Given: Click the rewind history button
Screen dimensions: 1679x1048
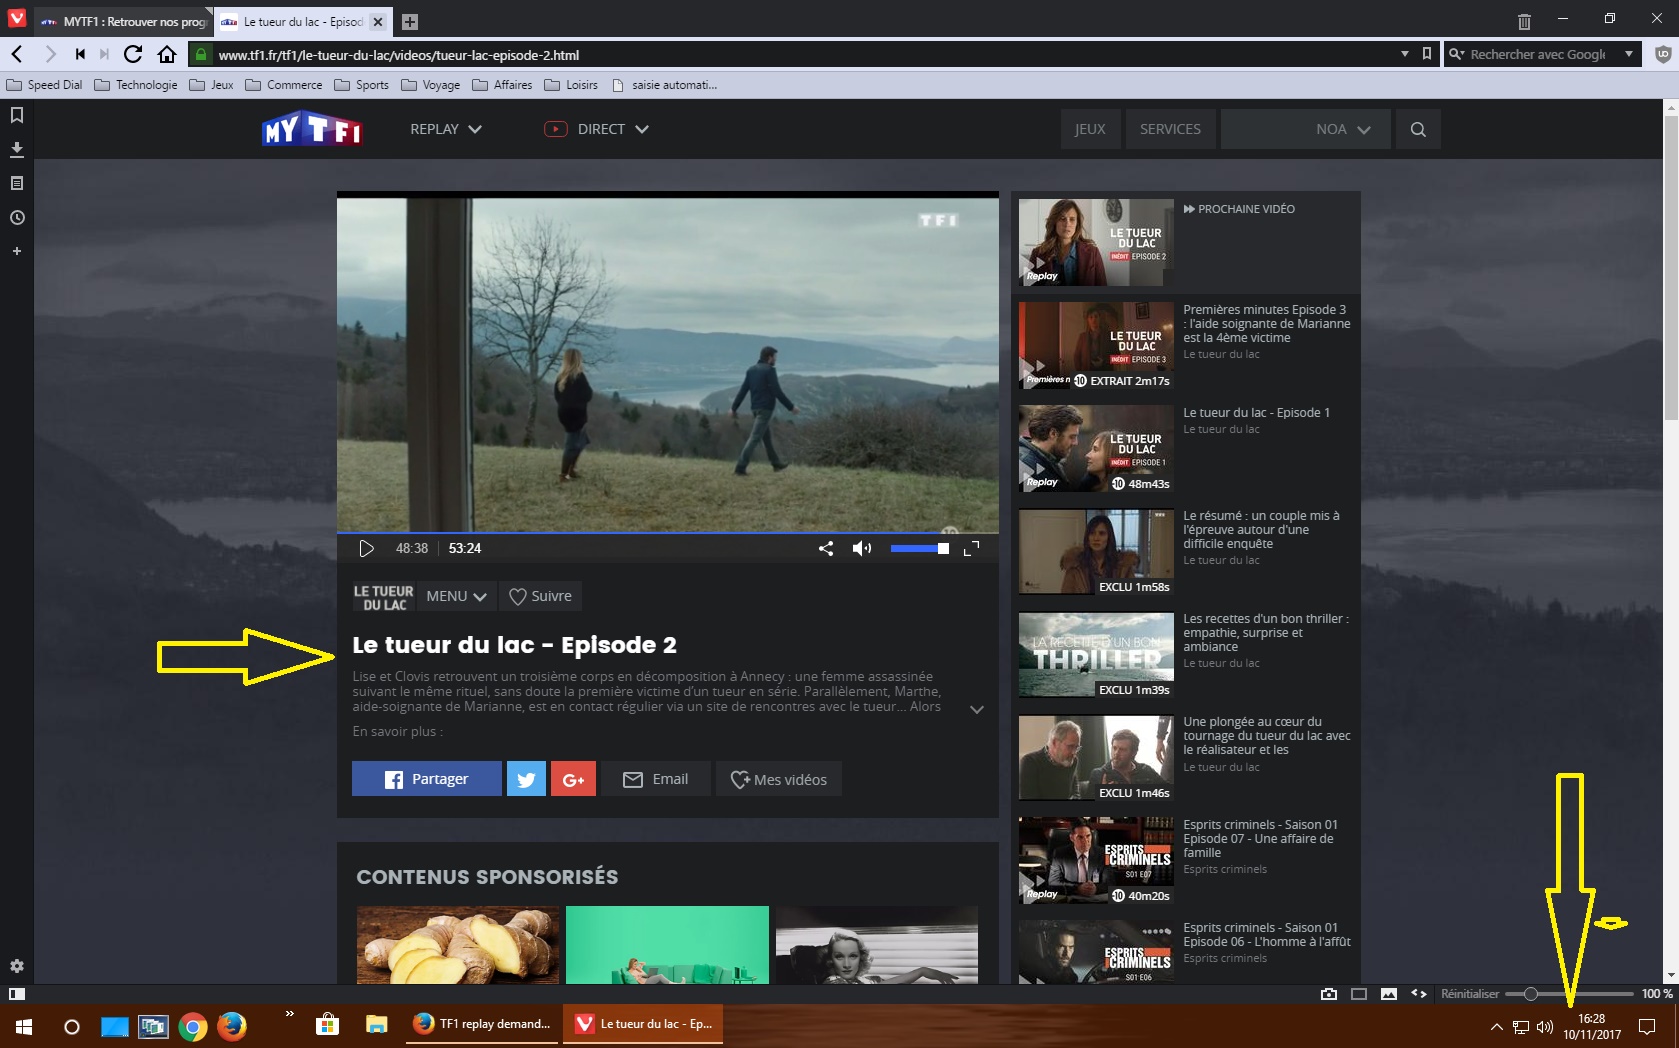Looking at the screenshot, I should click(80, 54).
